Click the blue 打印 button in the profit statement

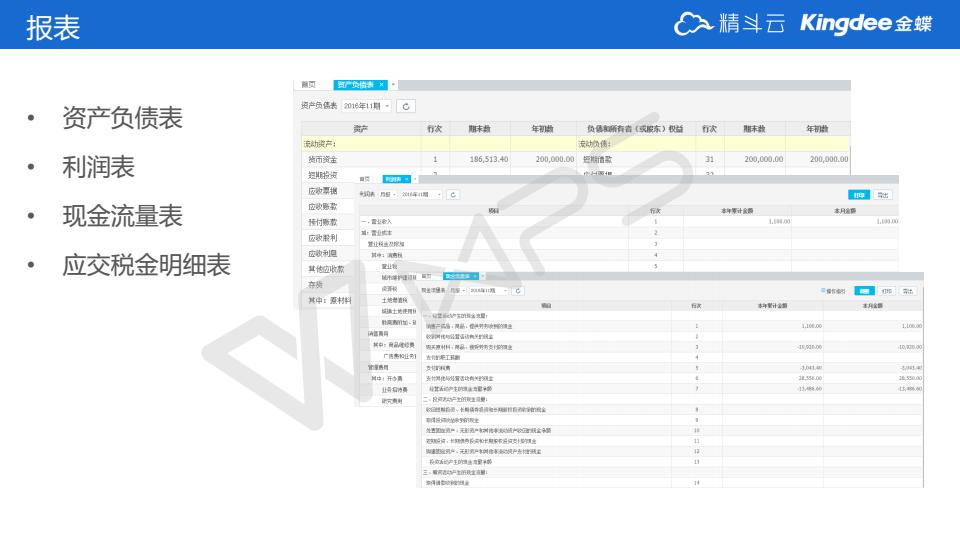pyautogui.click(x=858, y=195)
